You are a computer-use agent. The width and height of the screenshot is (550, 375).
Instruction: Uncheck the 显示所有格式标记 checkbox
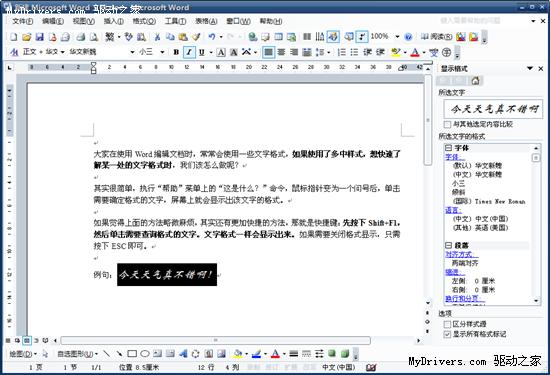(447, 334)
